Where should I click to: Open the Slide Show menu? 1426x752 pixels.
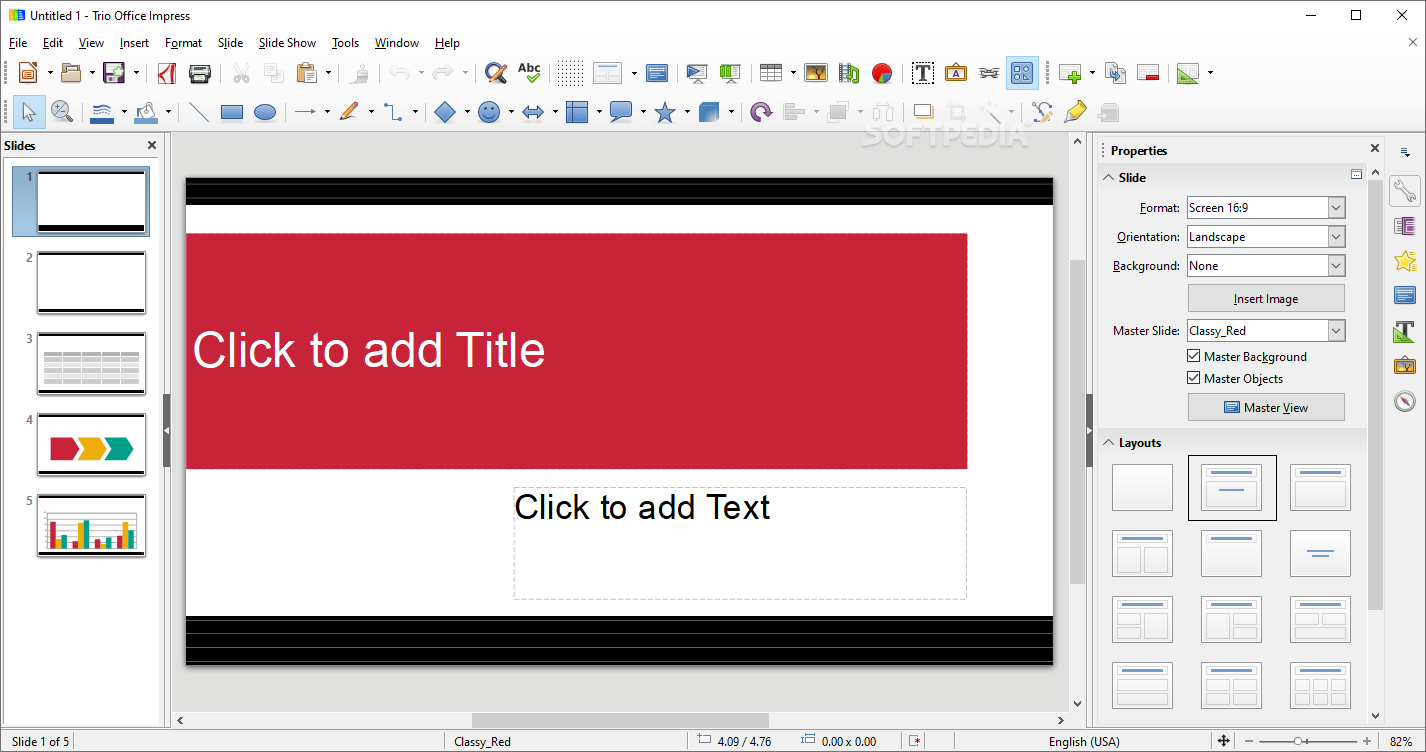point(287,43)
